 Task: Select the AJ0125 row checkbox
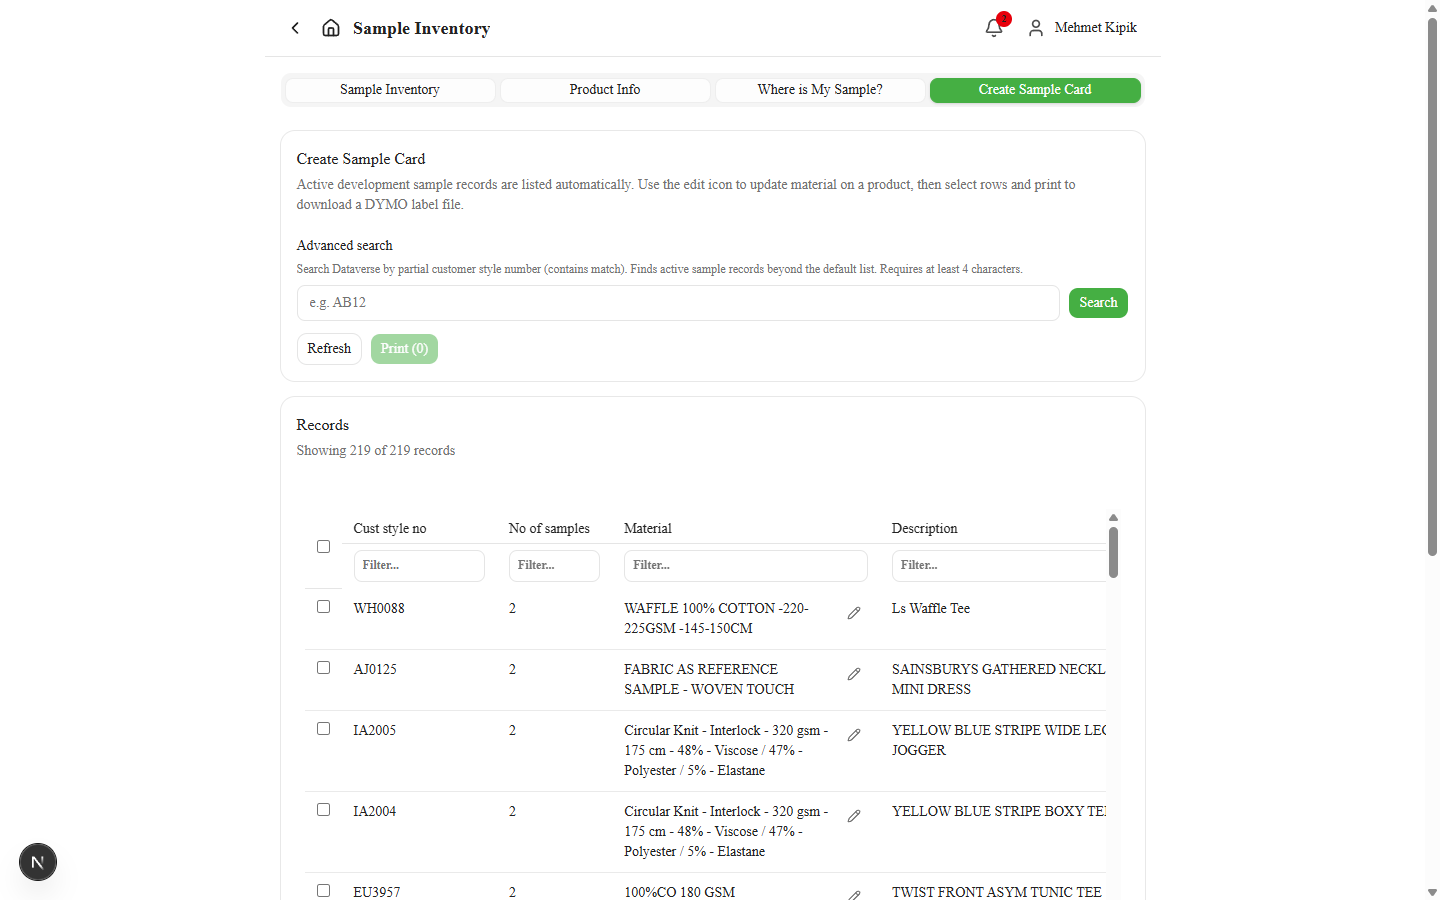[323, 668]
